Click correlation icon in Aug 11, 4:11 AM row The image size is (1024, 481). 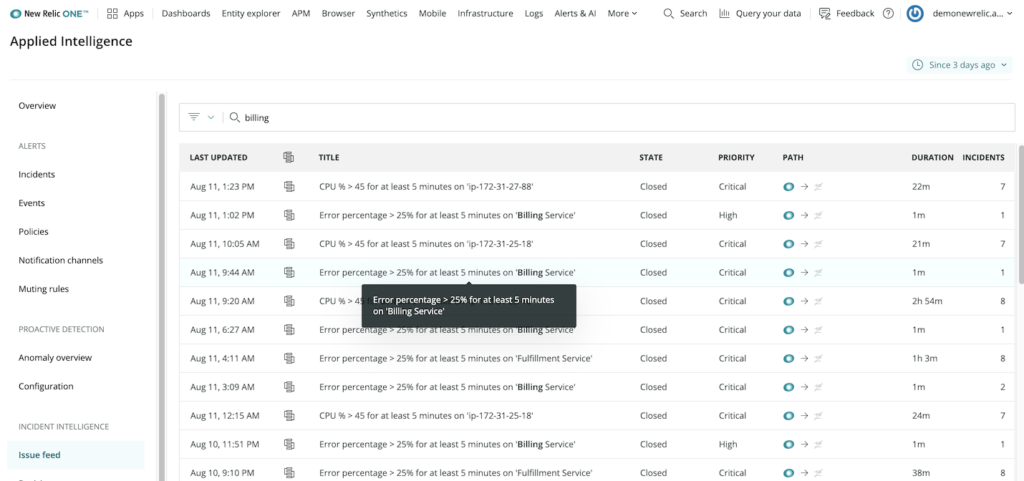click(x=289, y=358)
